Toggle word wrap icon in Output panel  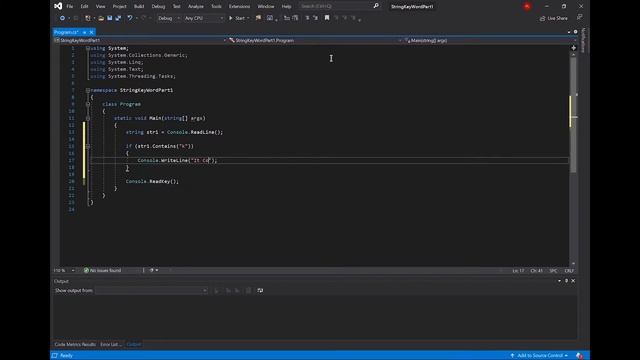[x=260, y=291]
